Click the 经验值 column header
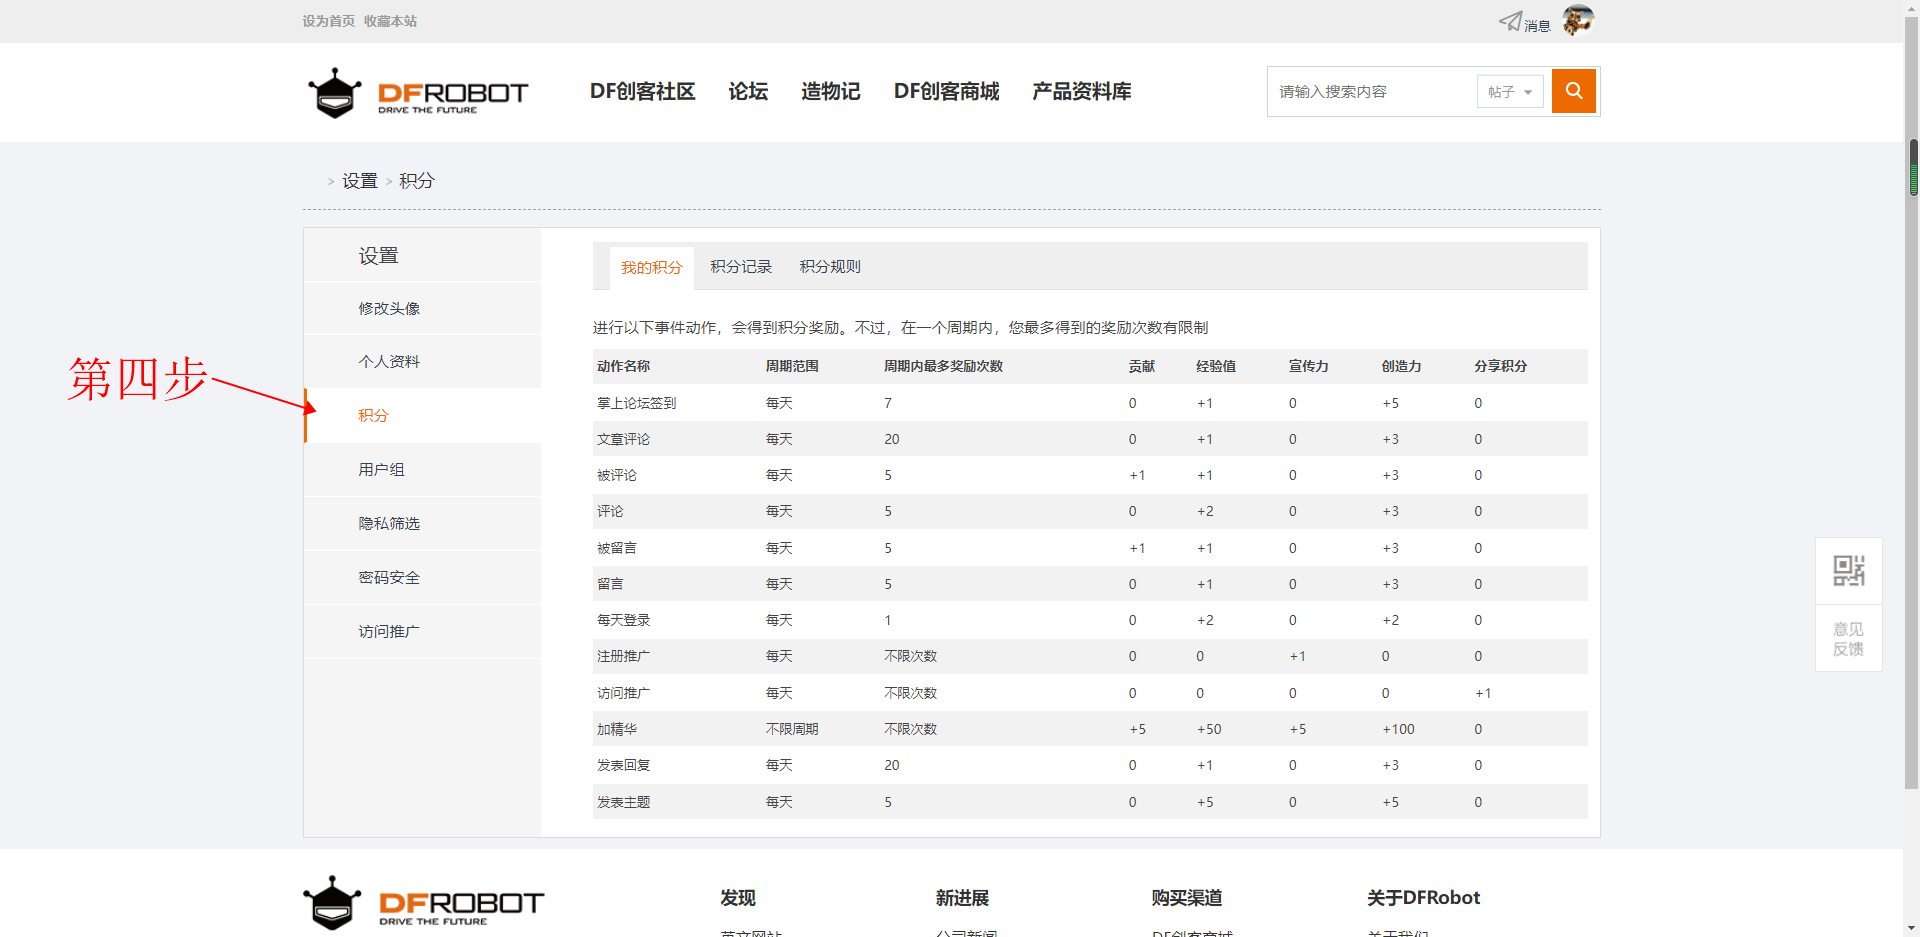 [1215, 366]
